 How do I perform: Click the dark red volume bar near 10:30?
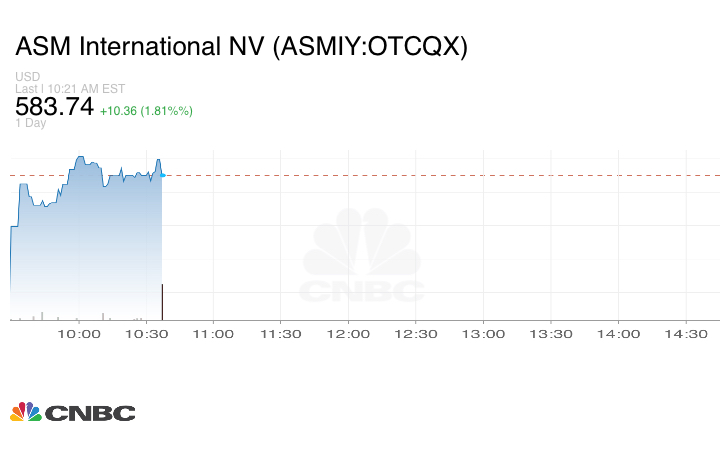[x=162, y=301]
